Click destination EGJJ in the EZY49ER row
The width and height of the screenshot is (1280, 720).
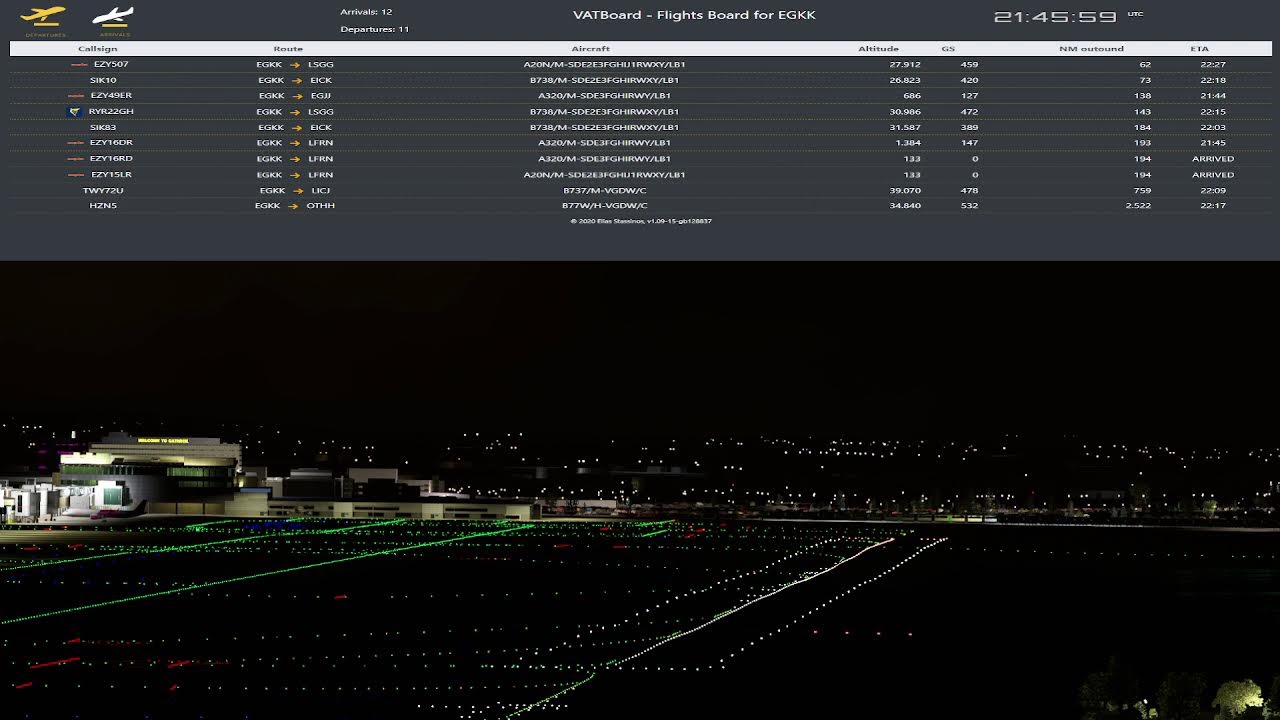321,96
